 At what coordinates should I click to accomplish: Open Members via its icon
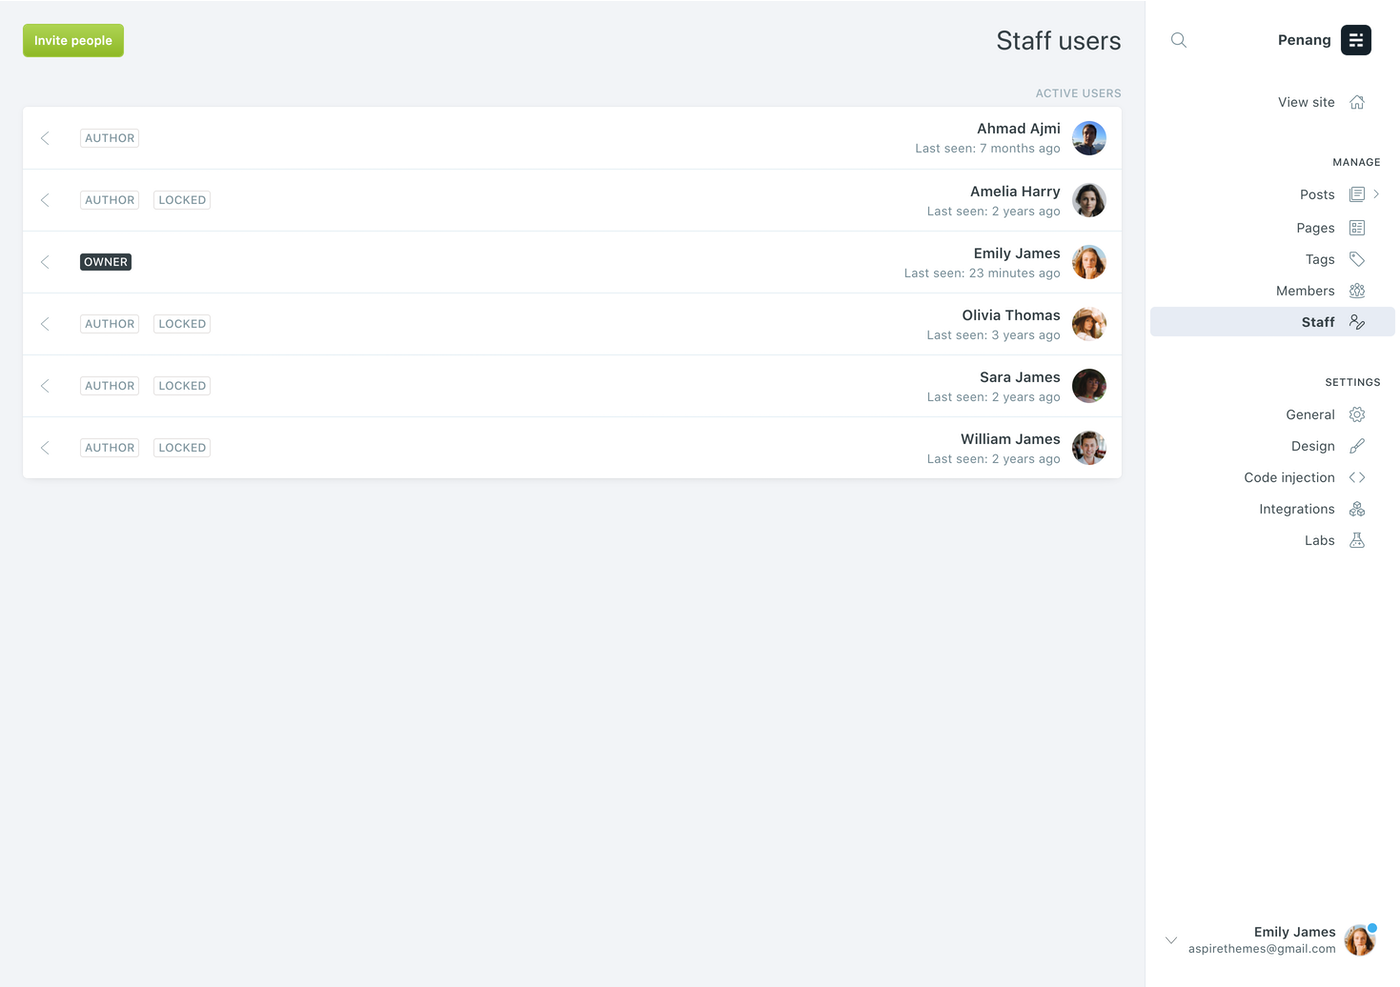(1357, 291)
